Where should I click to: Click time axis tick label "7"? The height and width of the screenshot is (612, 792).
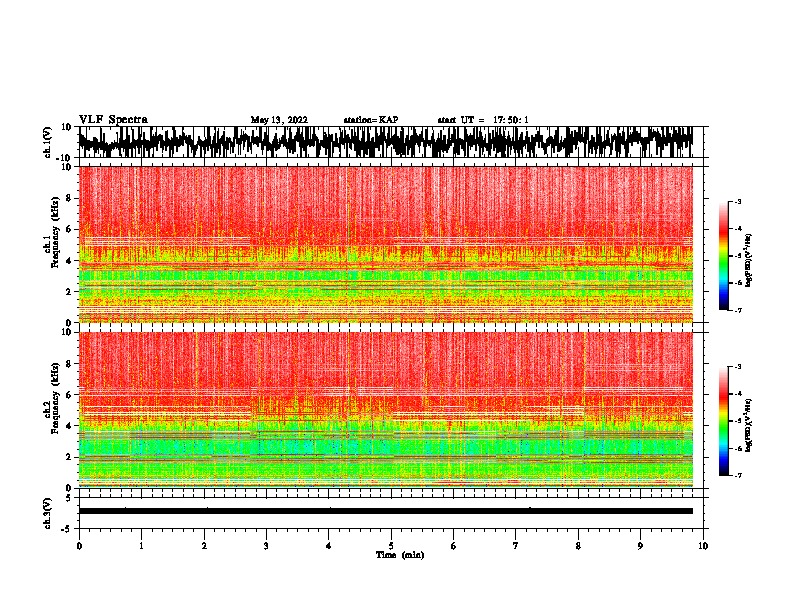pyautogui.click(x=516, y=546)
